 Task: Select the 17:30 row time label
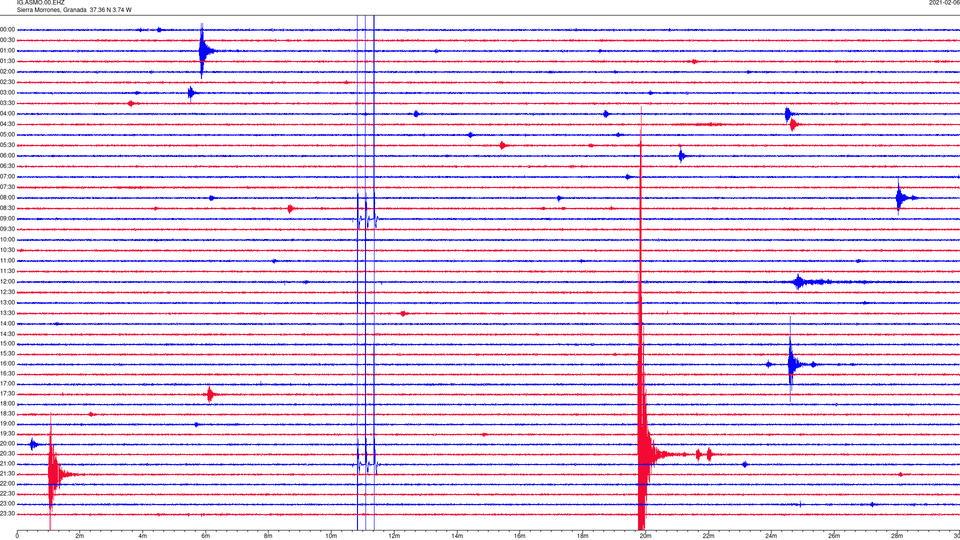8,394
